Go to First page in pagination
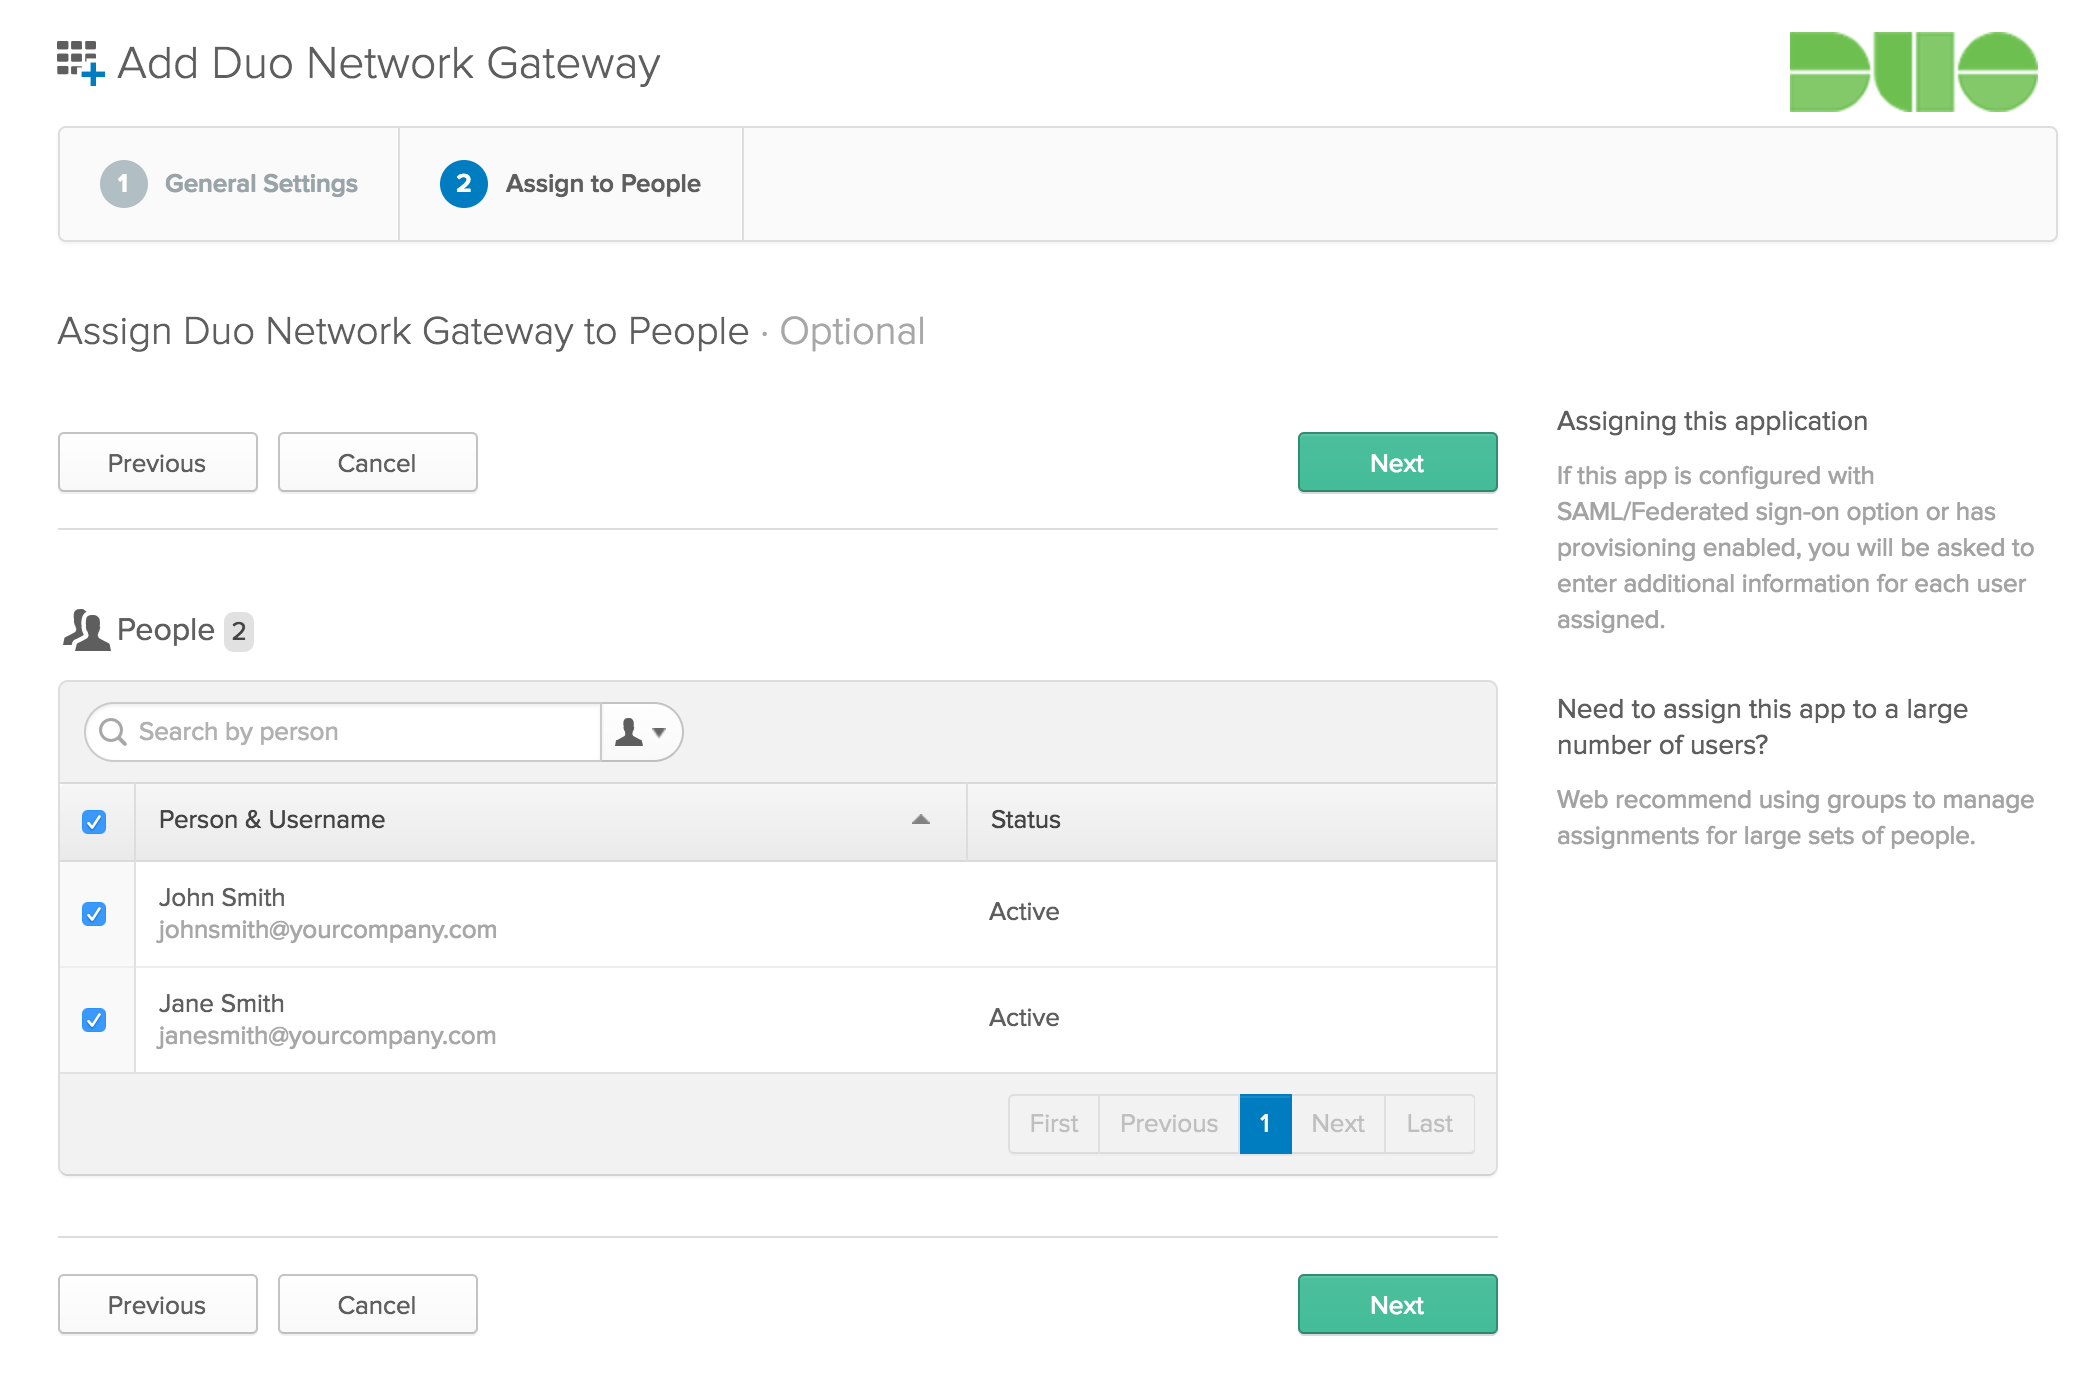This screenshot has height=1384, width=2082. pyautogui.click(x=1054, y=1124)
